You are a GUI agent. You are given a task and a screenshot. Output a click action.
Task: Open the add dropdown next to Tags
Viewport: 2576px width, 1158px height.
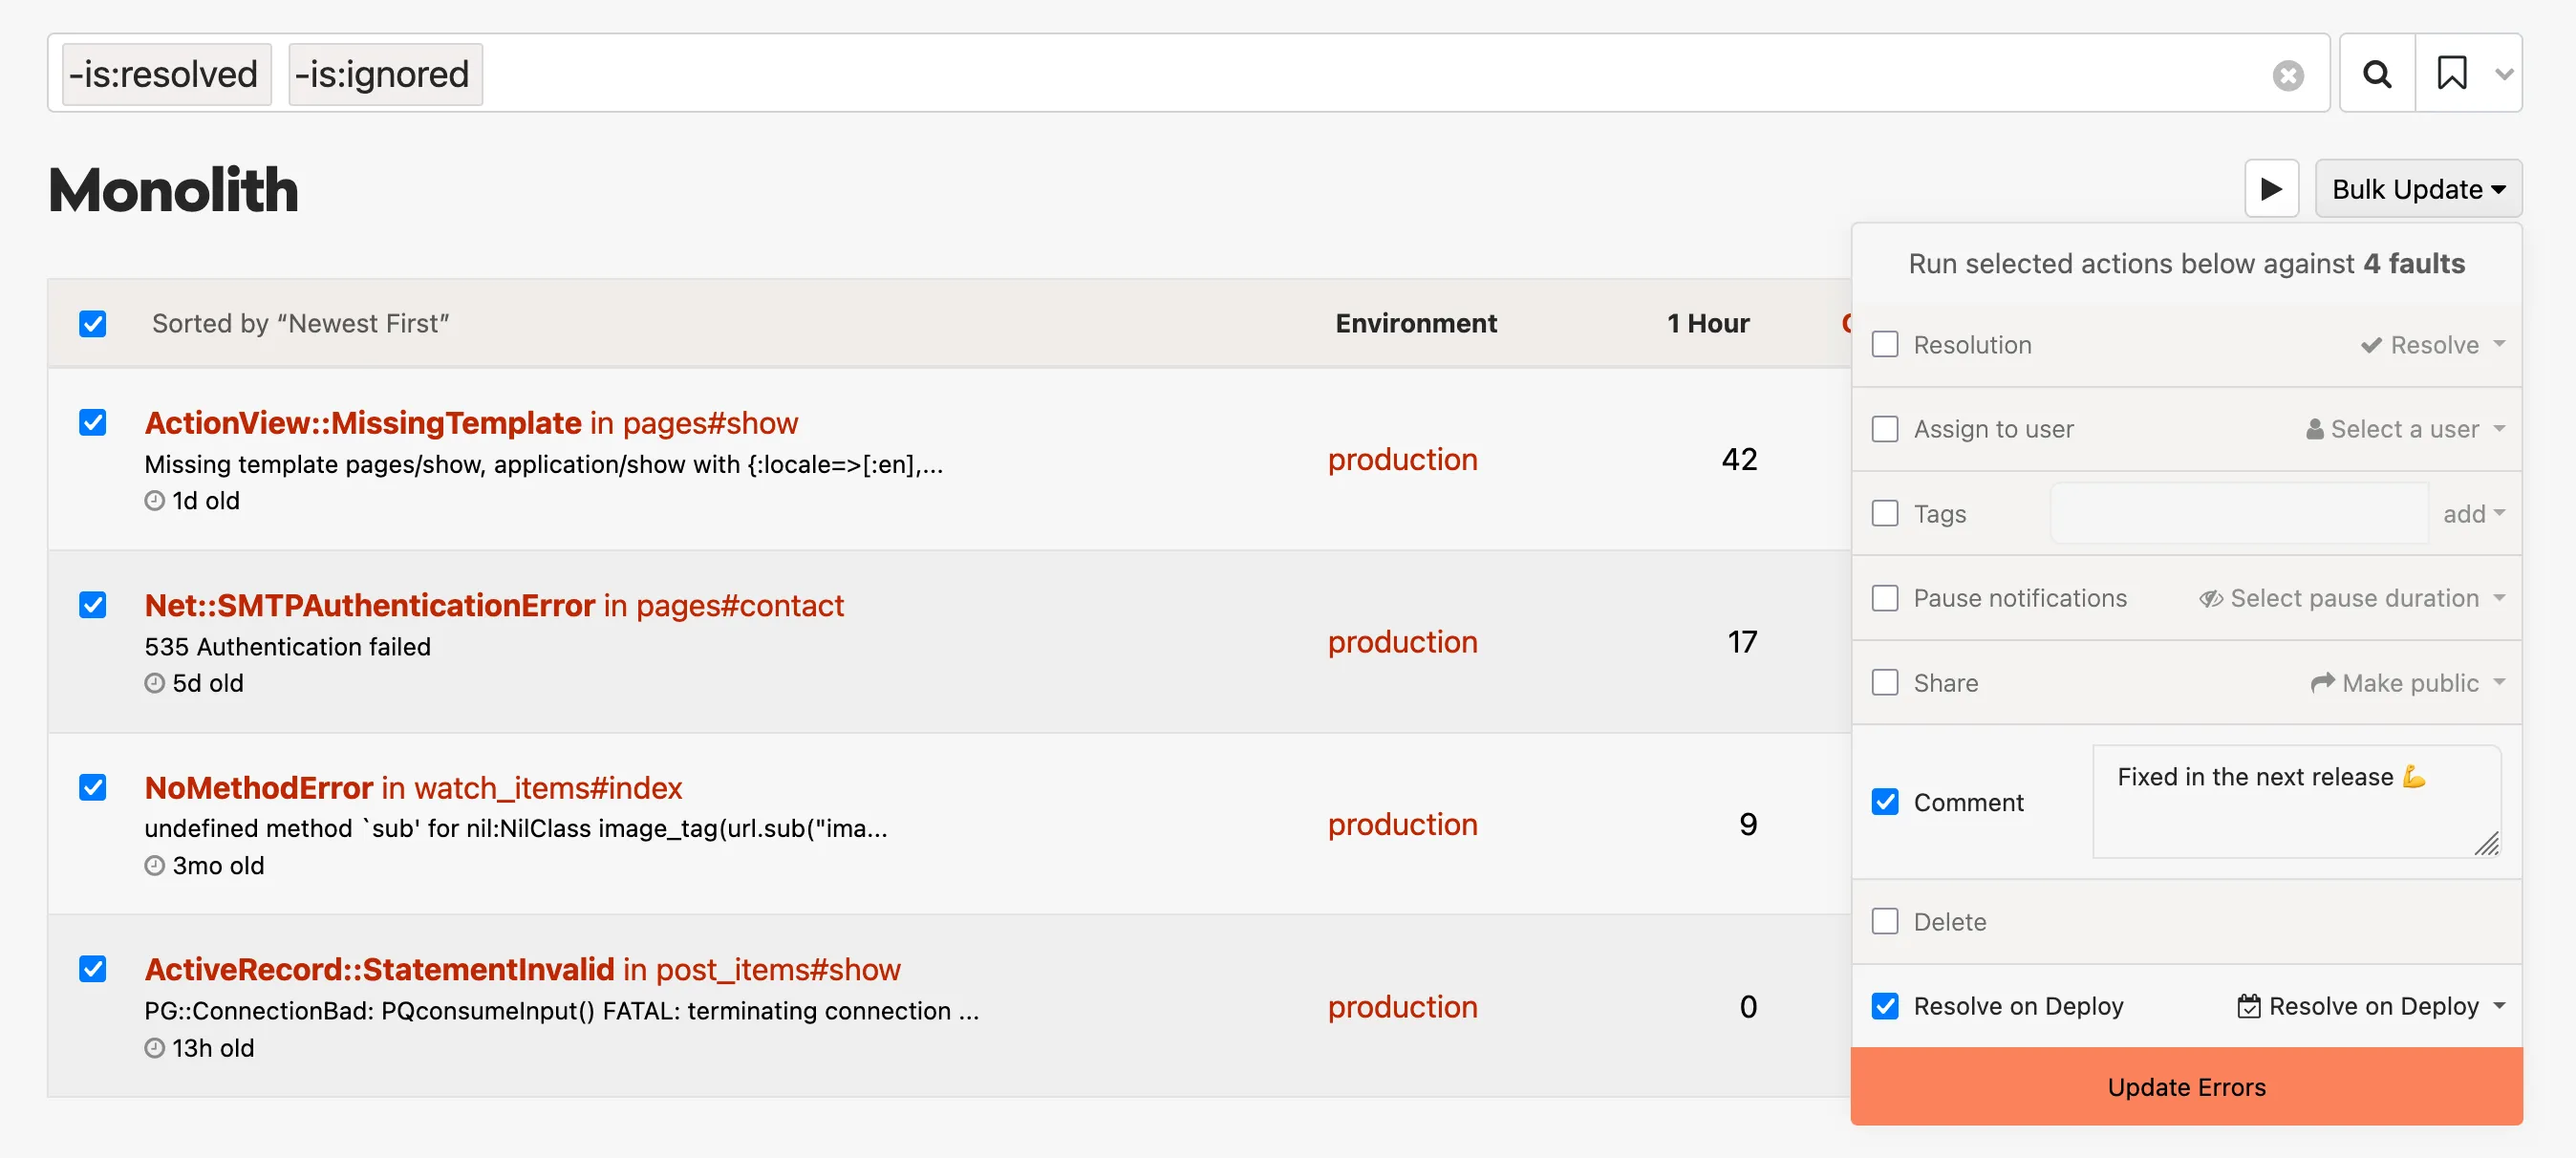(2473, 513)
